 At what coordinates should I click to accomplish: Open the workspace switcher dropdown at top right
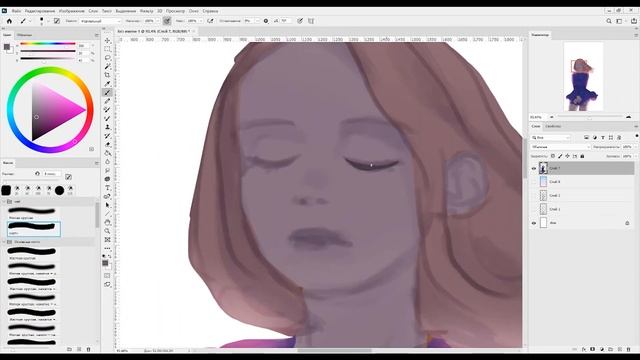pos(620,21)
